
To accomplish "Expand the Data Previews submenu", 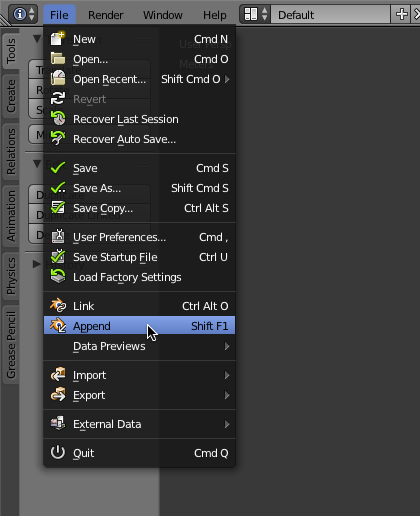I will pos(227,346).
